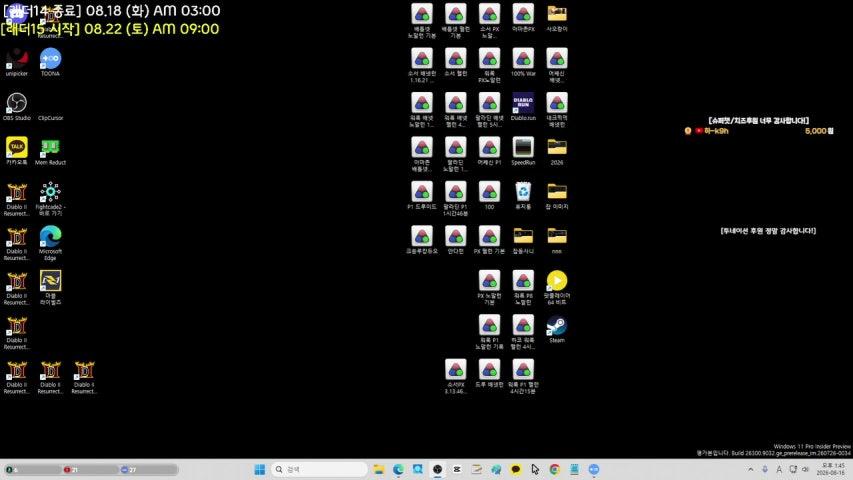Open the Windows Start menu
Image resolution: width=853 pixels, height=480 pixels.
(x=259, y=469)
